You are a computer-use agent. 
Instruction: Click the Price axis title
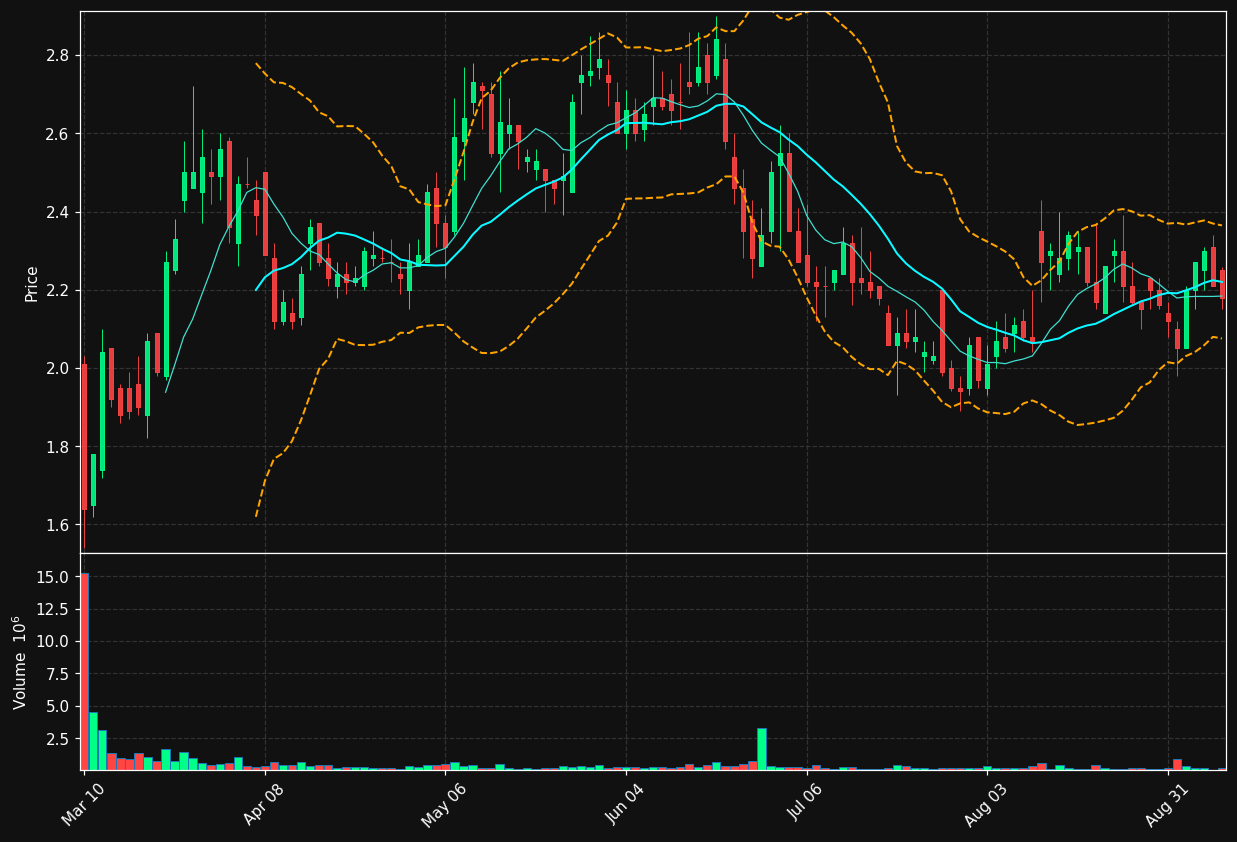click(x=31, y=283)
